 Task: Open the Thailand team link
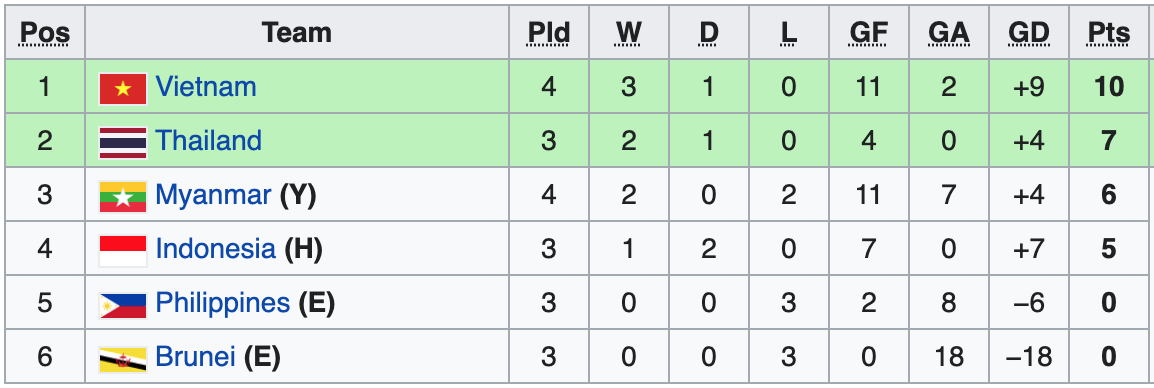coord(208,141)
